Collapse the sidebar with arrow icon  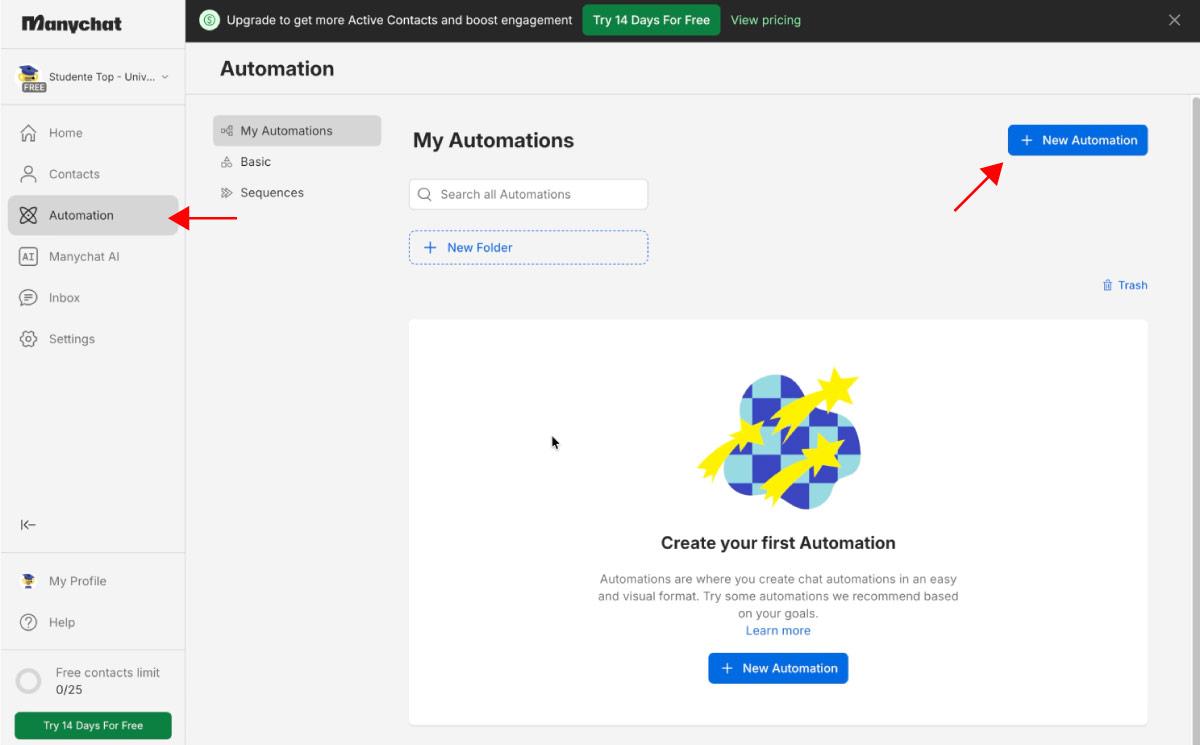(29, 525)
